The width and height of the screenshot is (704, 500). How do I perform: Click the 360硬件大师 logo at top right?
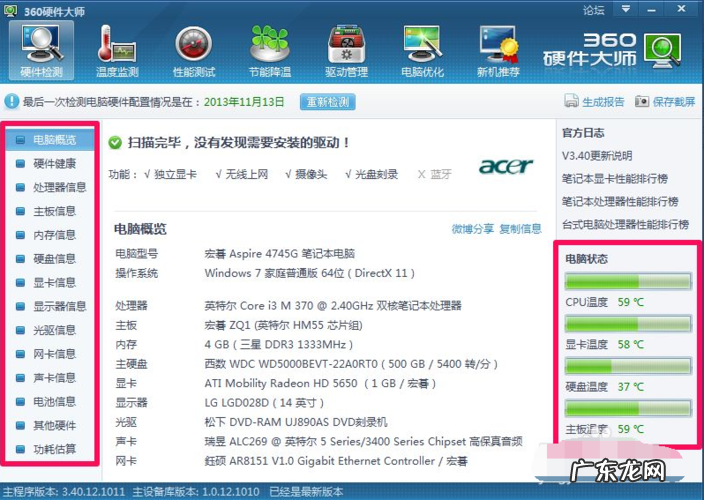coord(612,49)
